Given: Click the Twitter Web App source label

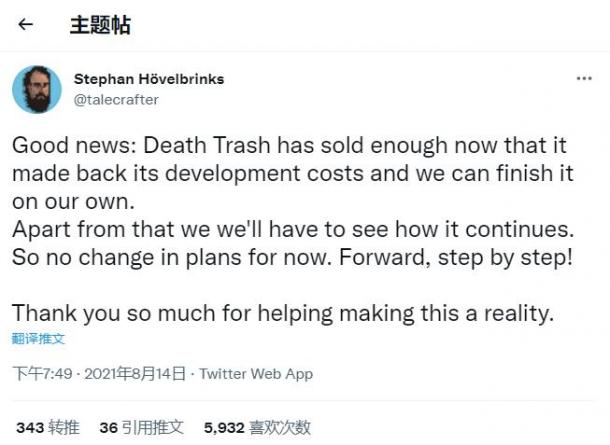Looking at the screenshot, I should [x=256, y=374].
